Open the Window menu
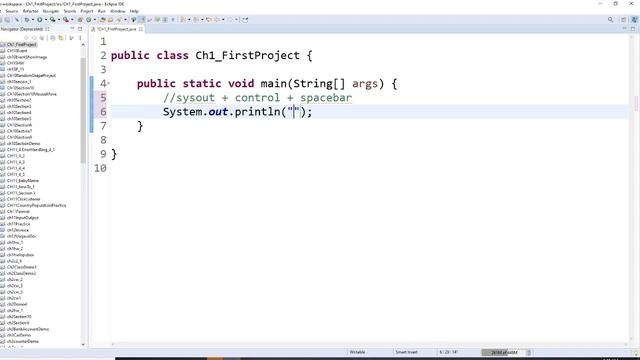 pos(118,11)
